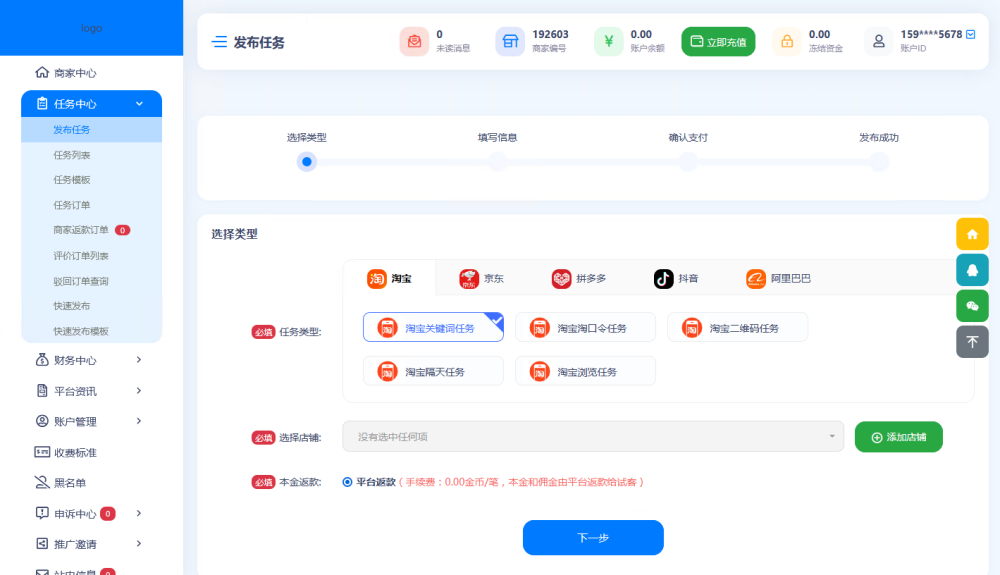Screen dimensions: 1000x575
Task: Click the JD (京东) logo icon
Action: 469,279
